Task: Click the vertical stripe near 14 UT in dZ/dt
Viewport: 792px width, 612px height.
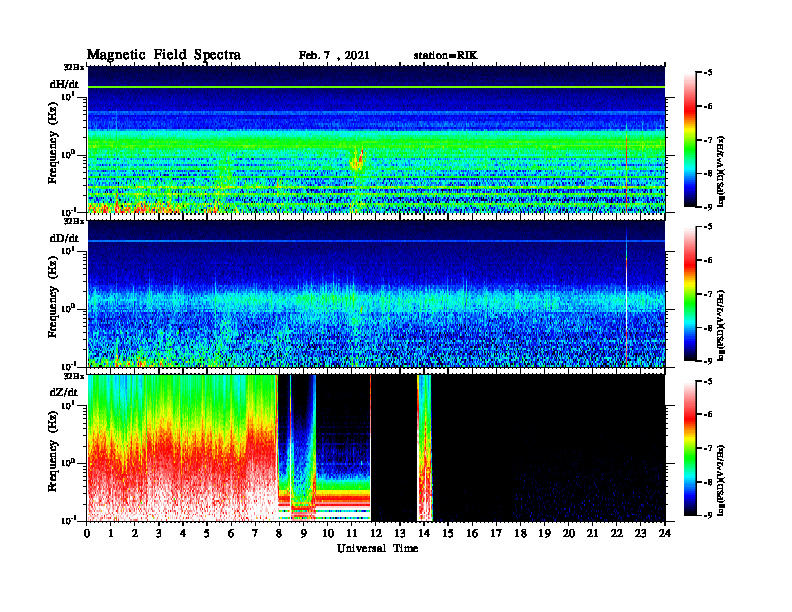Action: point(425,448)
